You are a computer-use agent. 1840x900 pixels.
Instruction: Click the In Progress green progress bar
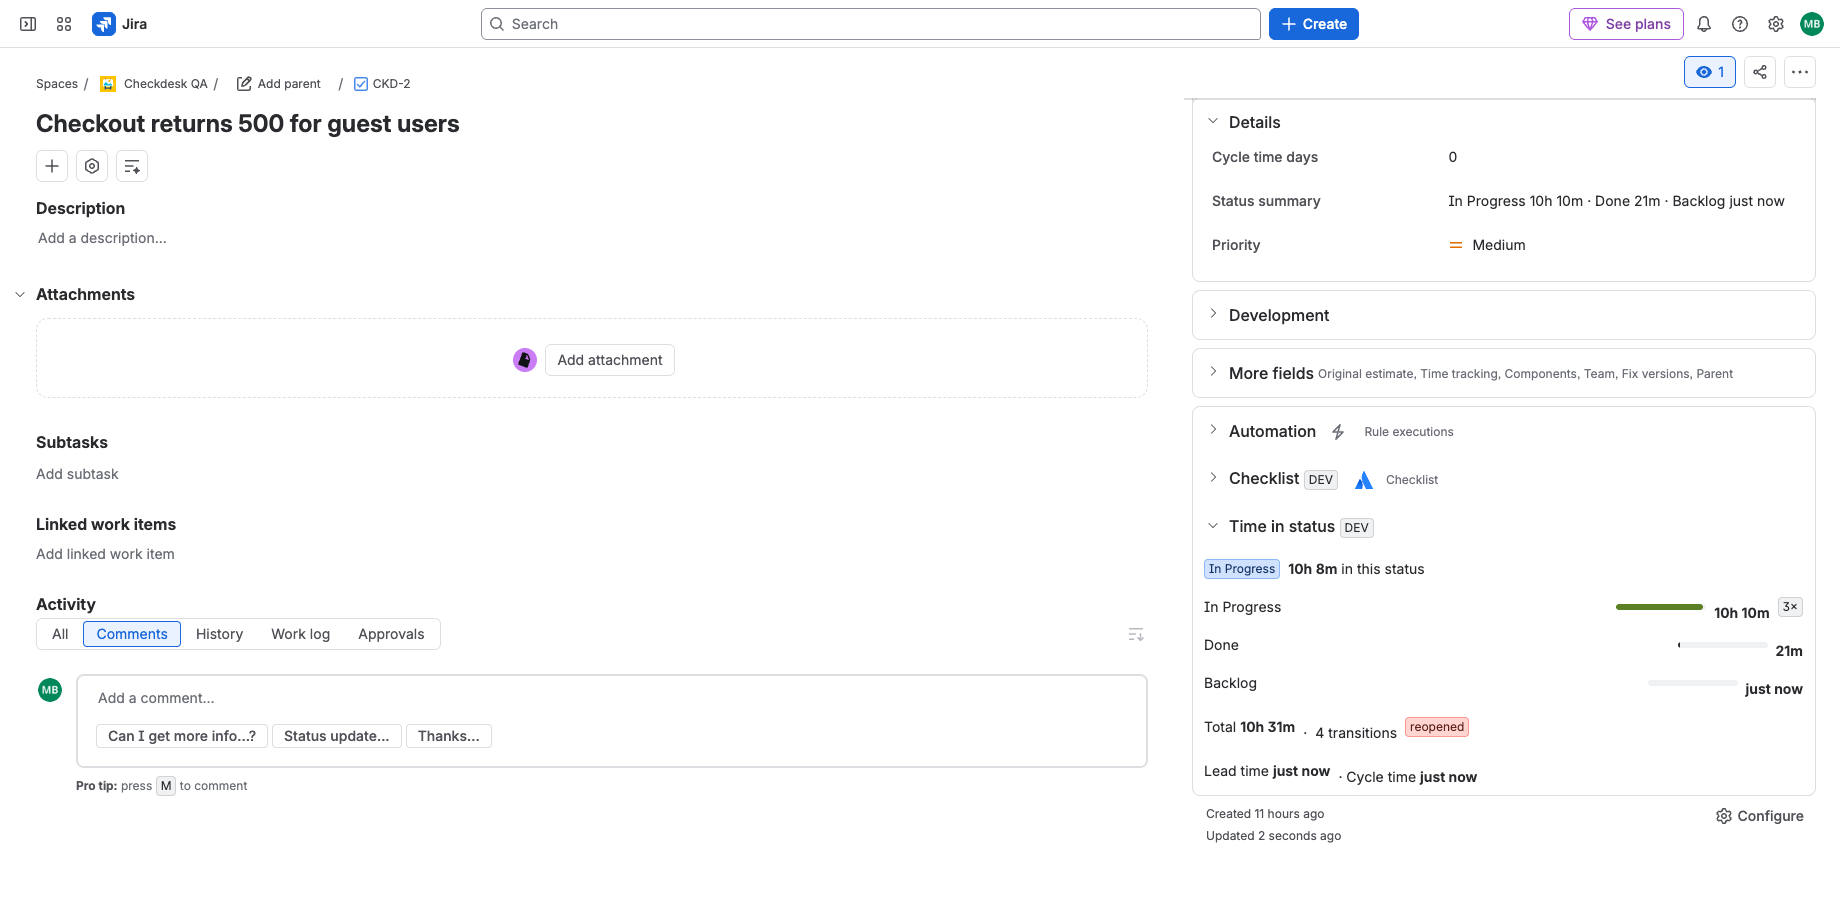coord(1659,607)
